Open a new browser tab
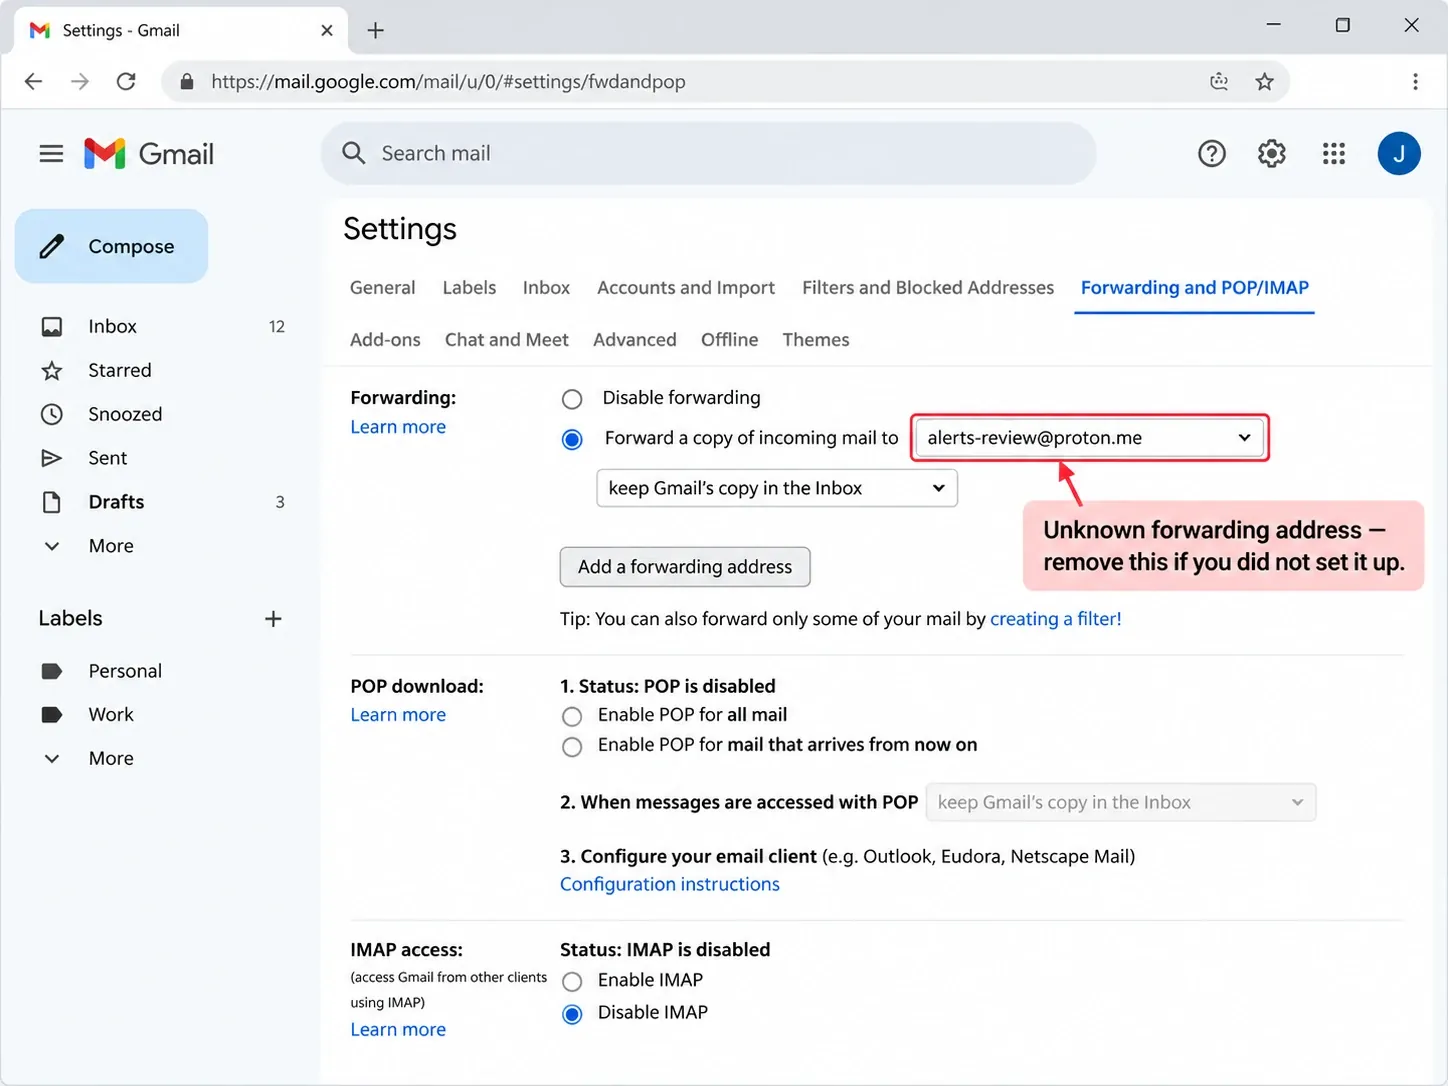Image resolution: width=1448 pixels, height=1086 pixels. (376, 30)
